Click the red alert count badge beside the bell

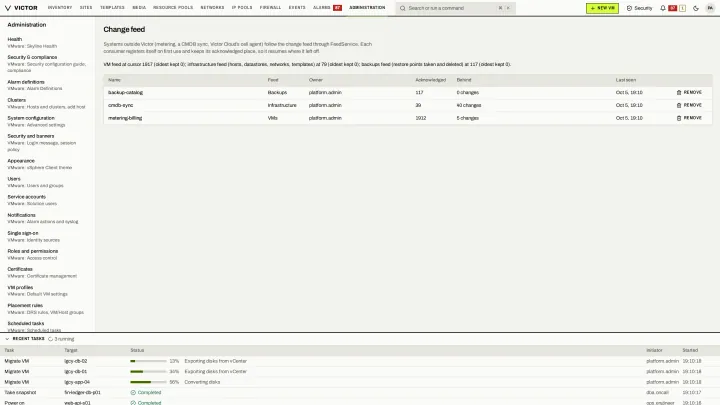tap(672, 8)
